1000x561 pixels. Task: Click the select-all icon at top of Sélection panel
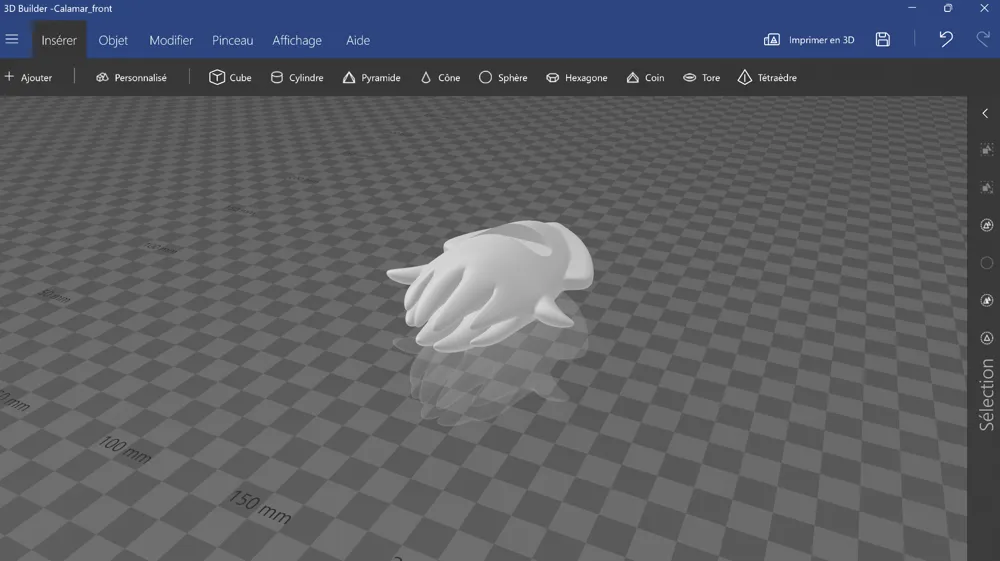pyautogui.click(x=987, y=150)
